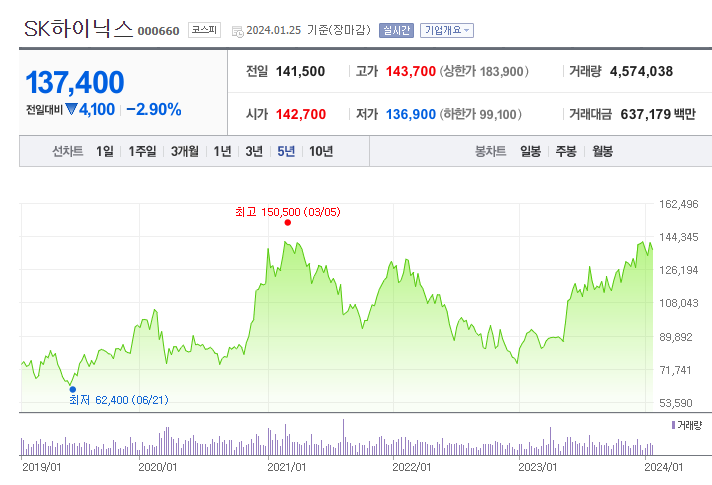
Task: Click the 선차트 label
Action: point(68,151)
